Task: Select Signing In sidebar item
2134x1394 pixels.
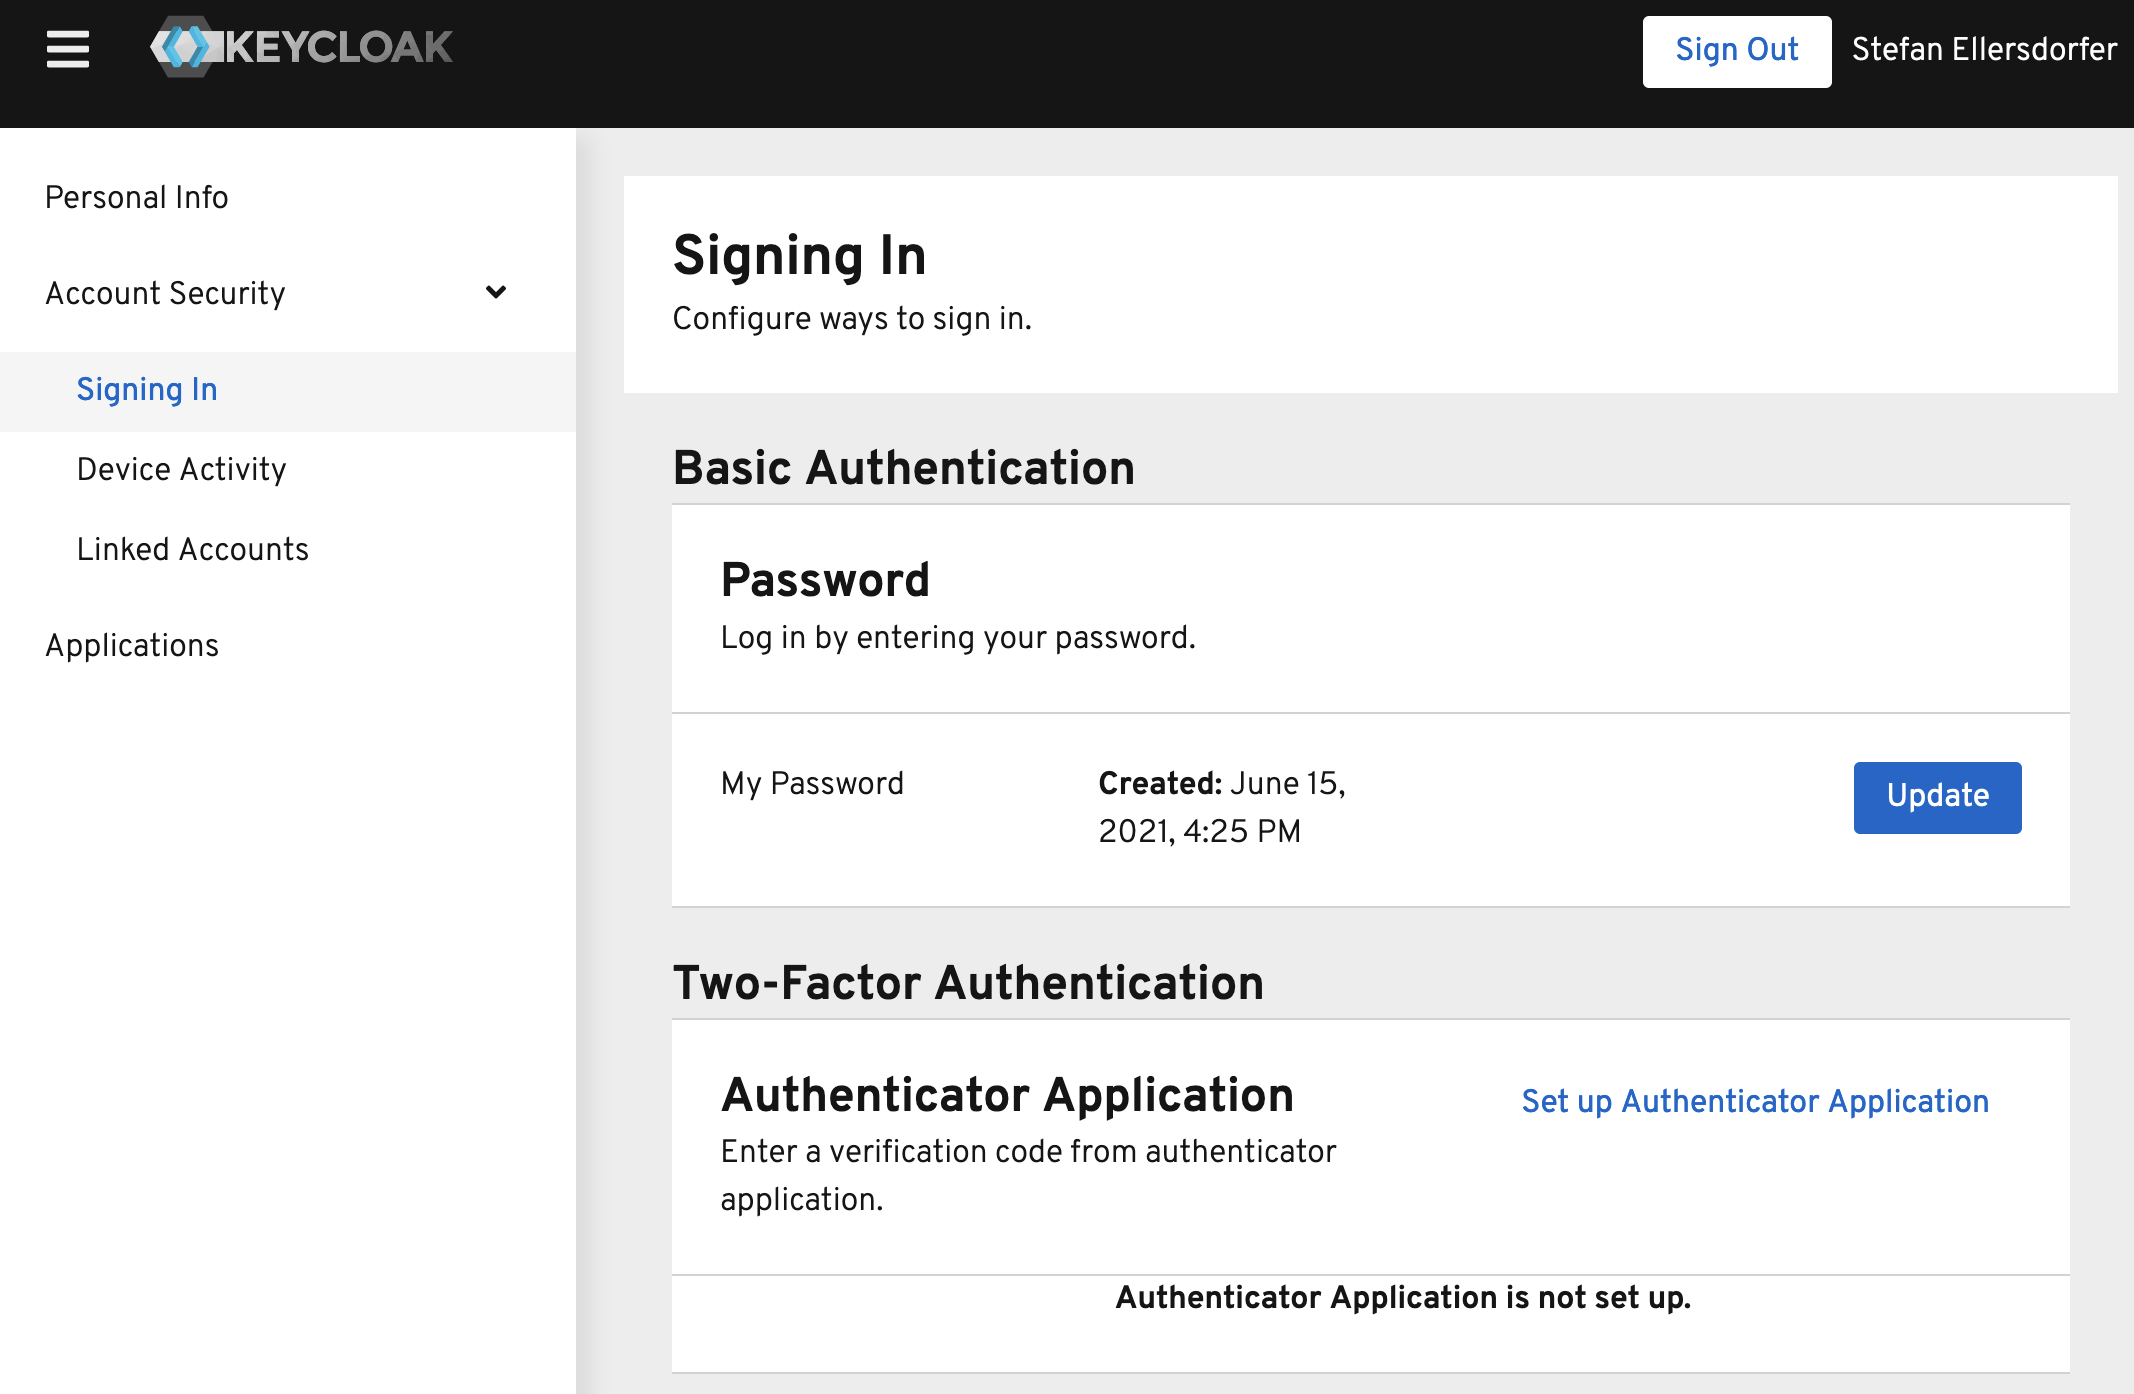Action: 147,389
